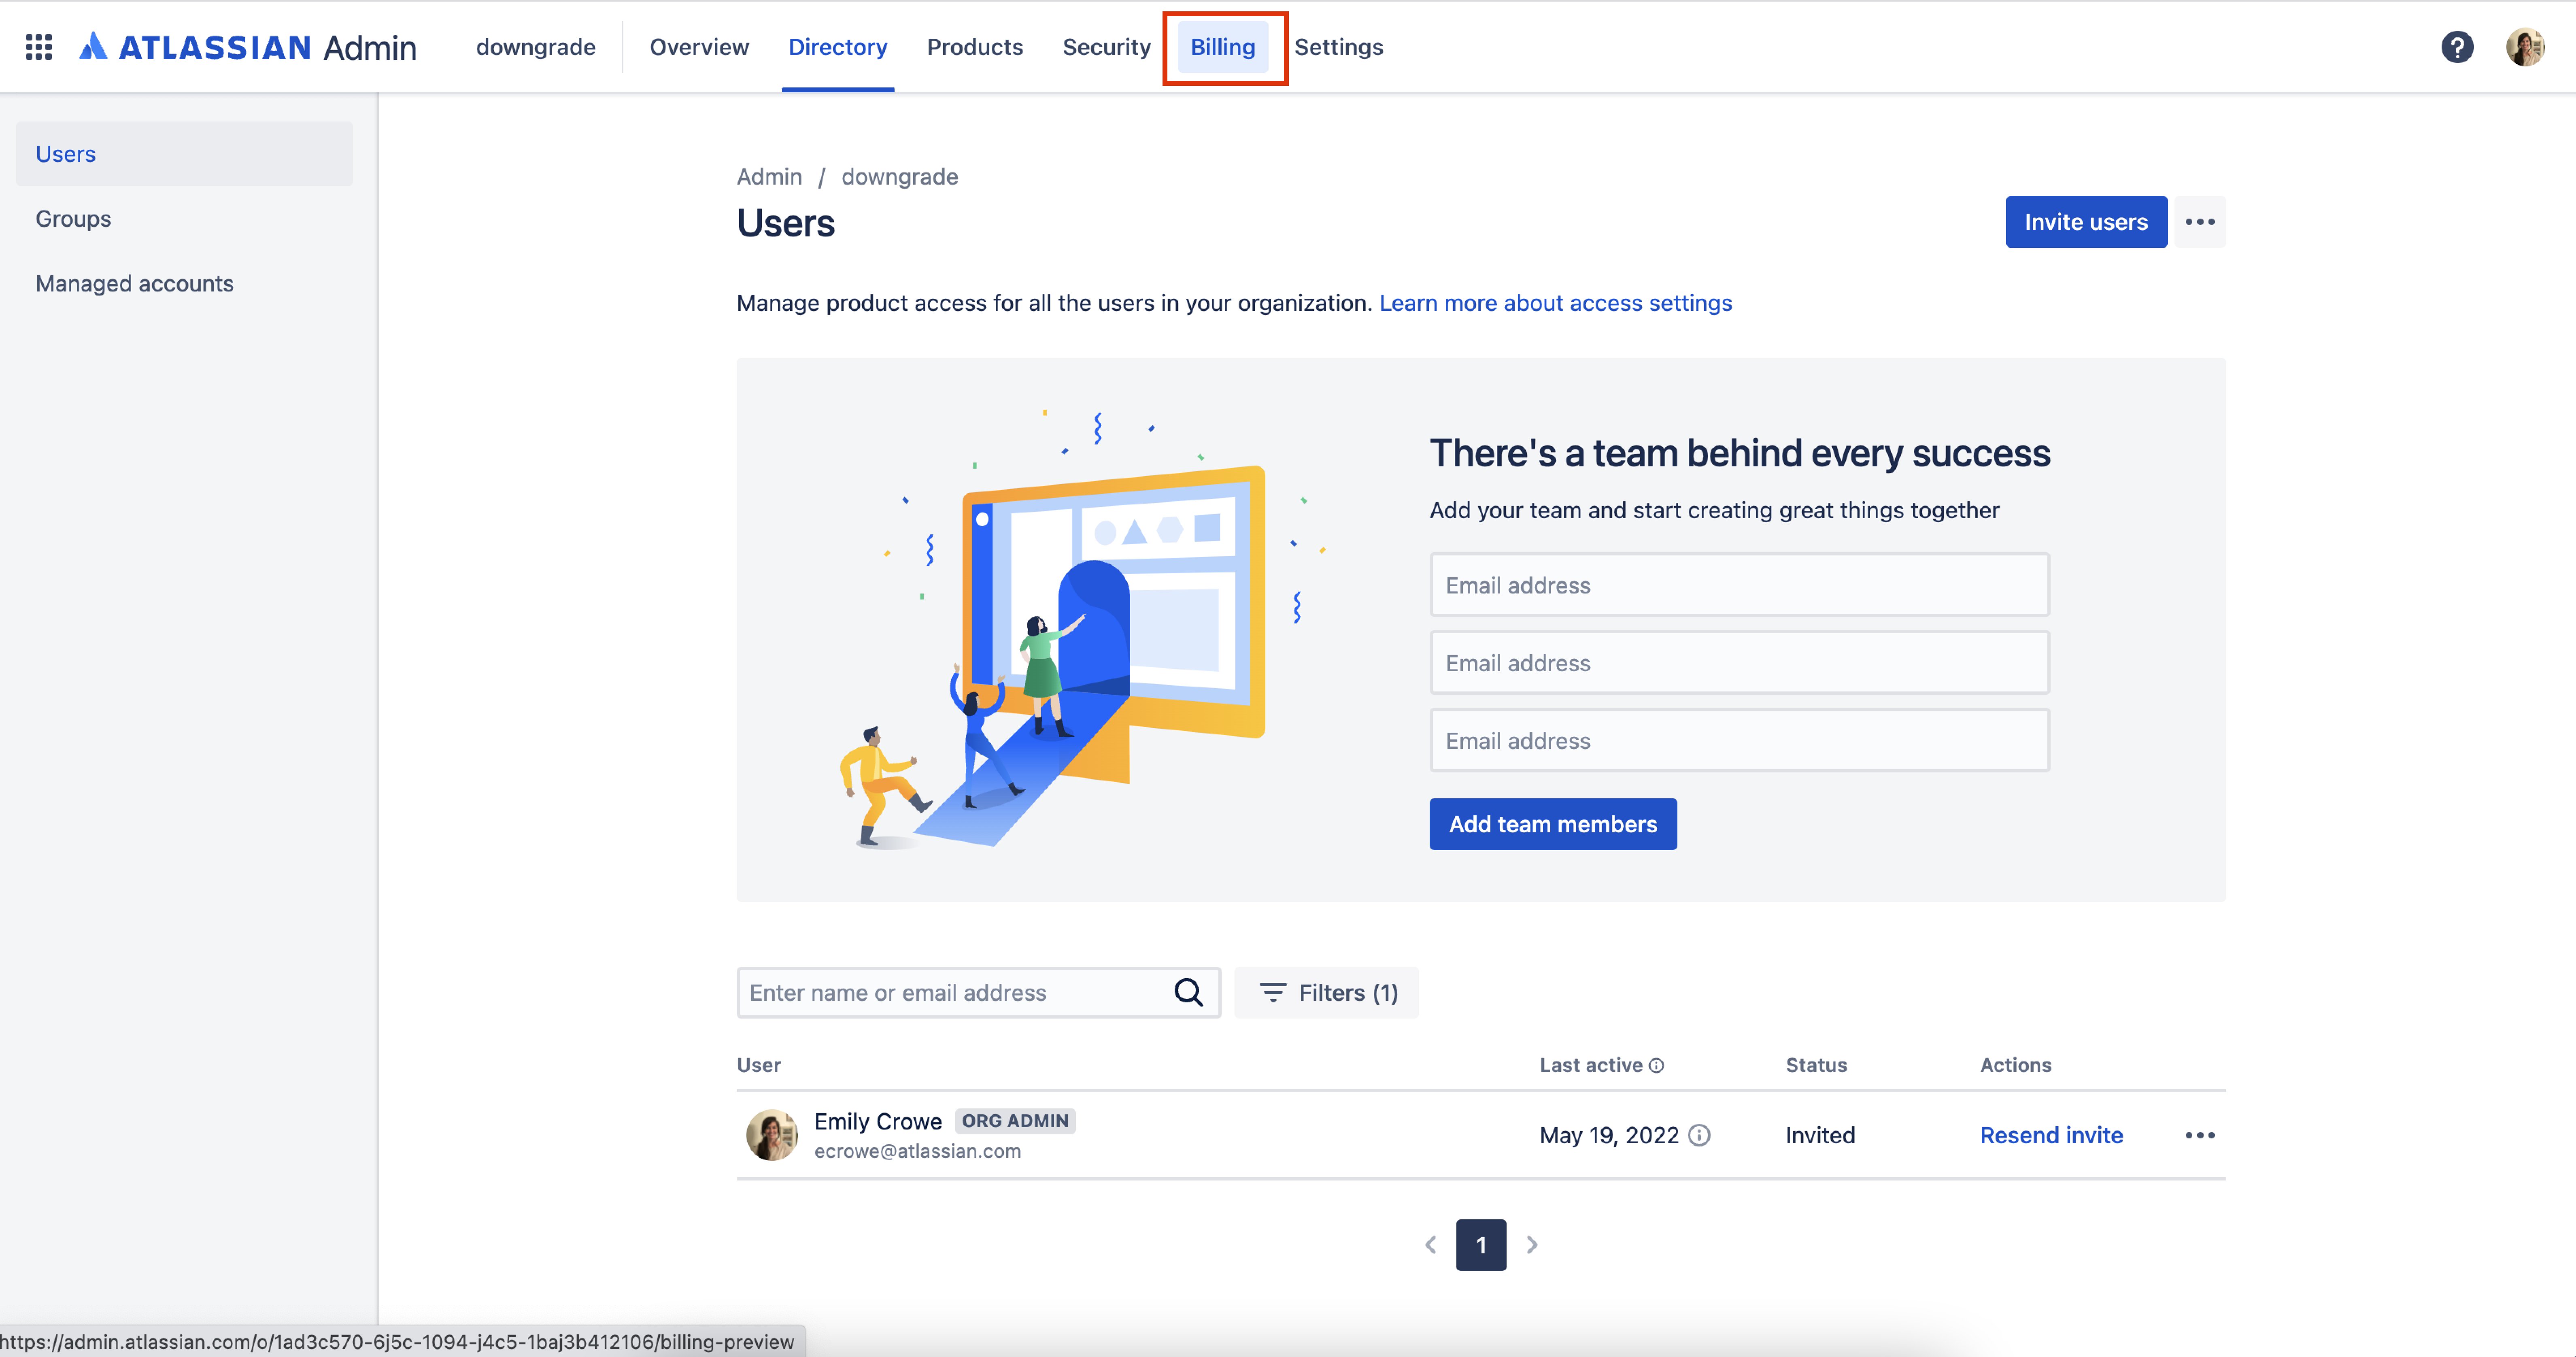2576x1357 pixels.
Task: Focus the first Email address field
Action: coord(1739,585)
